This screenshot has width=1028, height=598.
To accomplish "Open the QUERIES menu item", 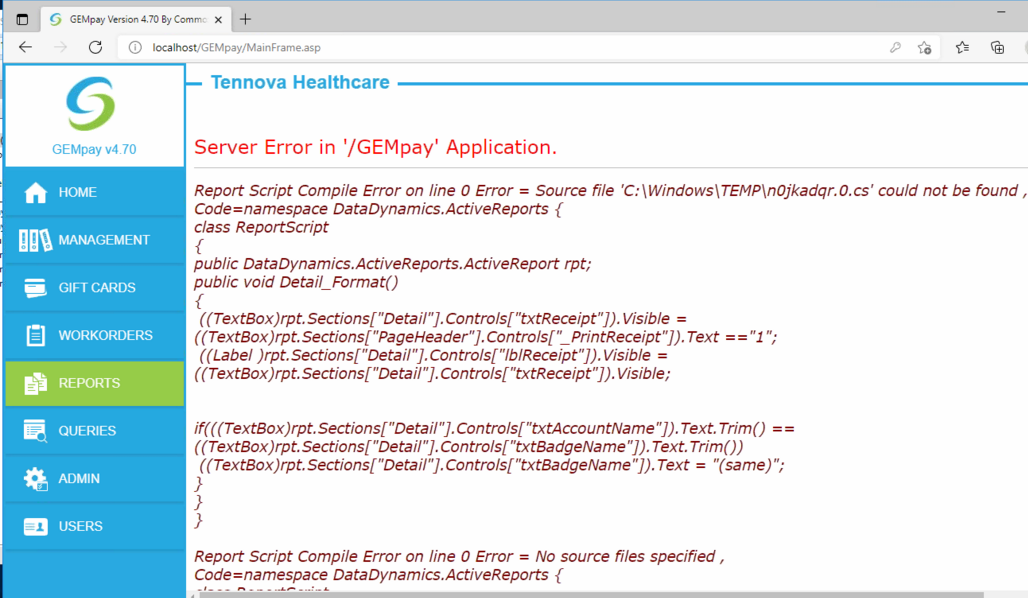I will 94,431.
